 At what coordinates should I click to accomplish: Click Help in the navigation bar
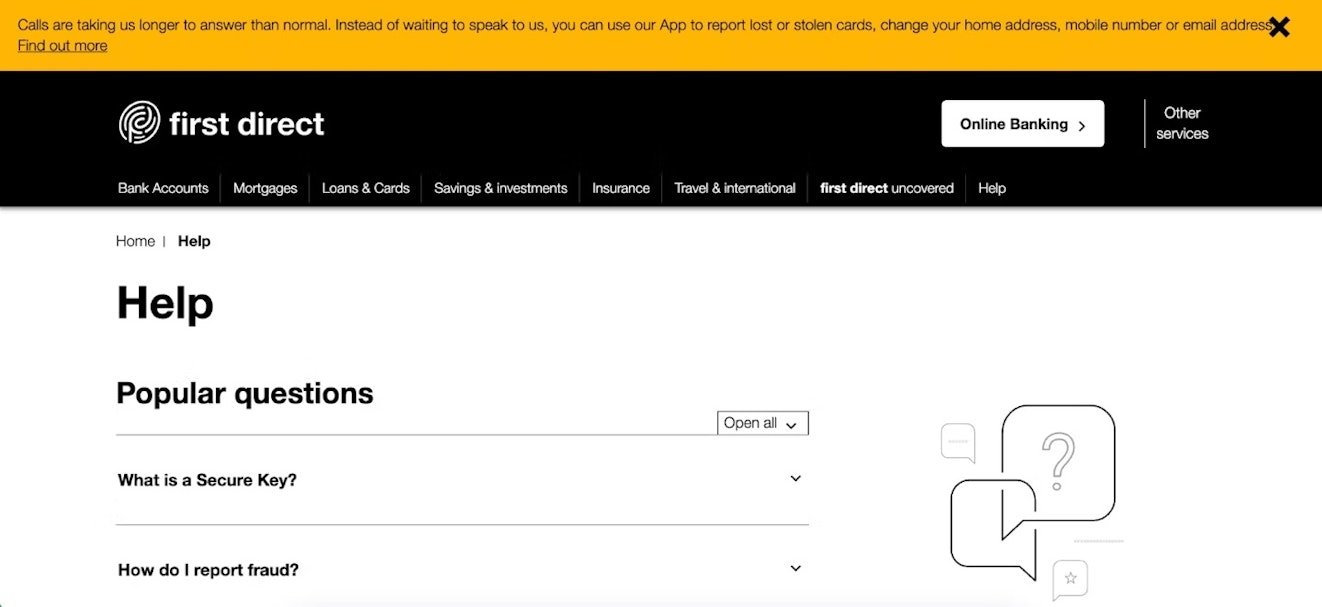click(x=991, y=188)
